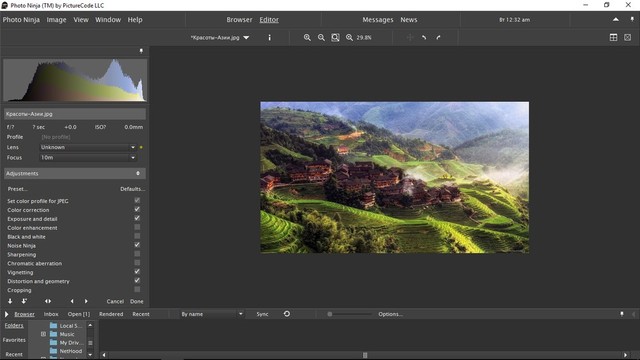The image size is (640, 360).
Task: Select the fit-to-window zoom icon
Action: (x=335, y=38)
